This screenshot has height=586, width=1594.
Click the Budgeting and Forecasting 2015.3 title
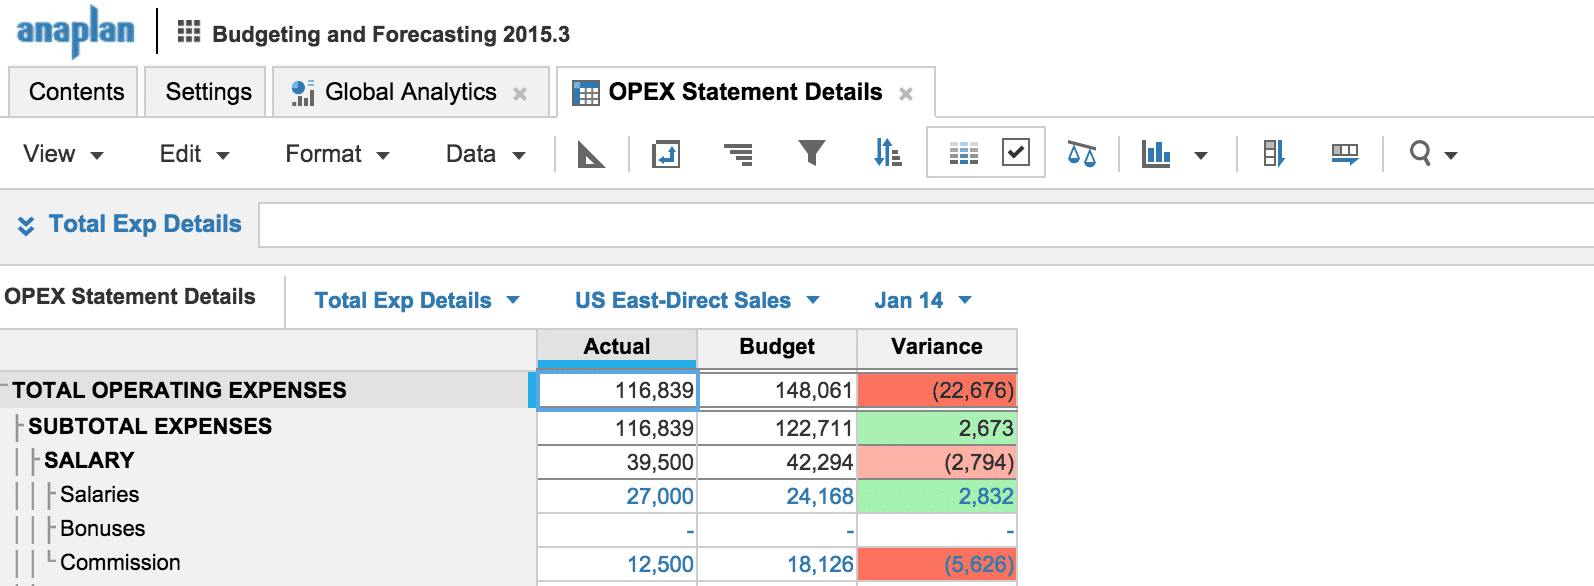[391, 34]
